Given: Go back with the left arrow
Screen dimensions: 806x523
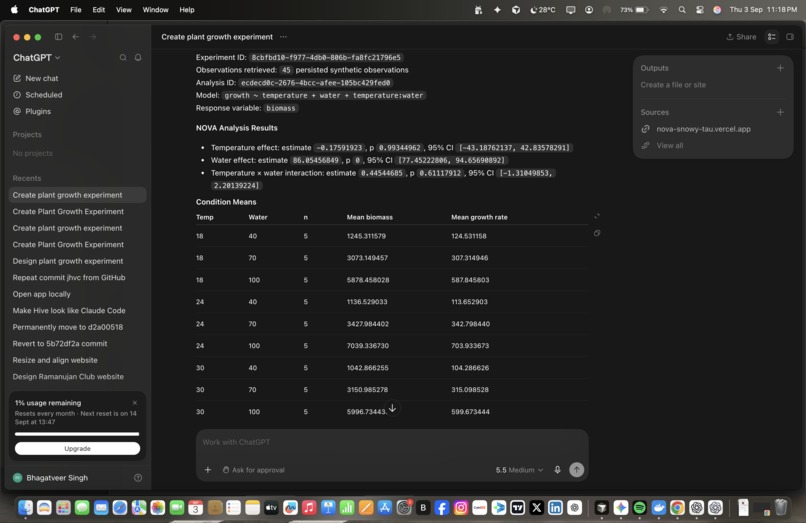Looking at the screenshot, I should pyautogui.click(x=76, y=37).
